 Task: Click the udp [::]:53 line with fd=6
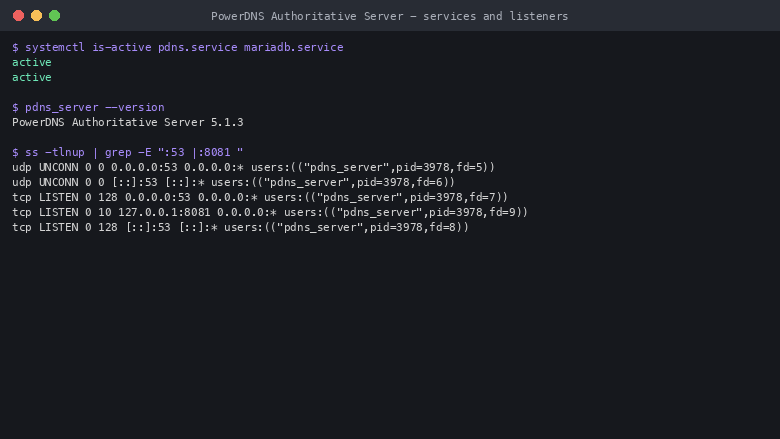click(234, 182)
